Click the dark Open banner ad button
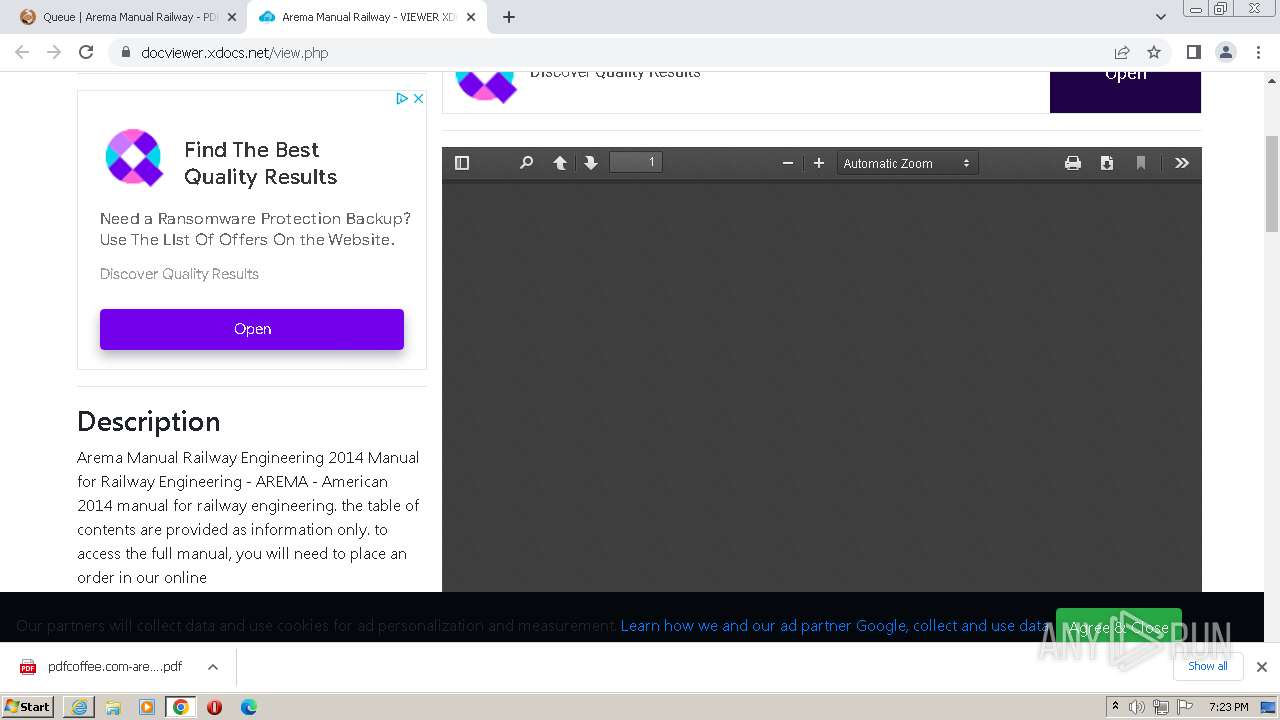Viewport: 1280px width, 720px height. tap(1125, 91)
